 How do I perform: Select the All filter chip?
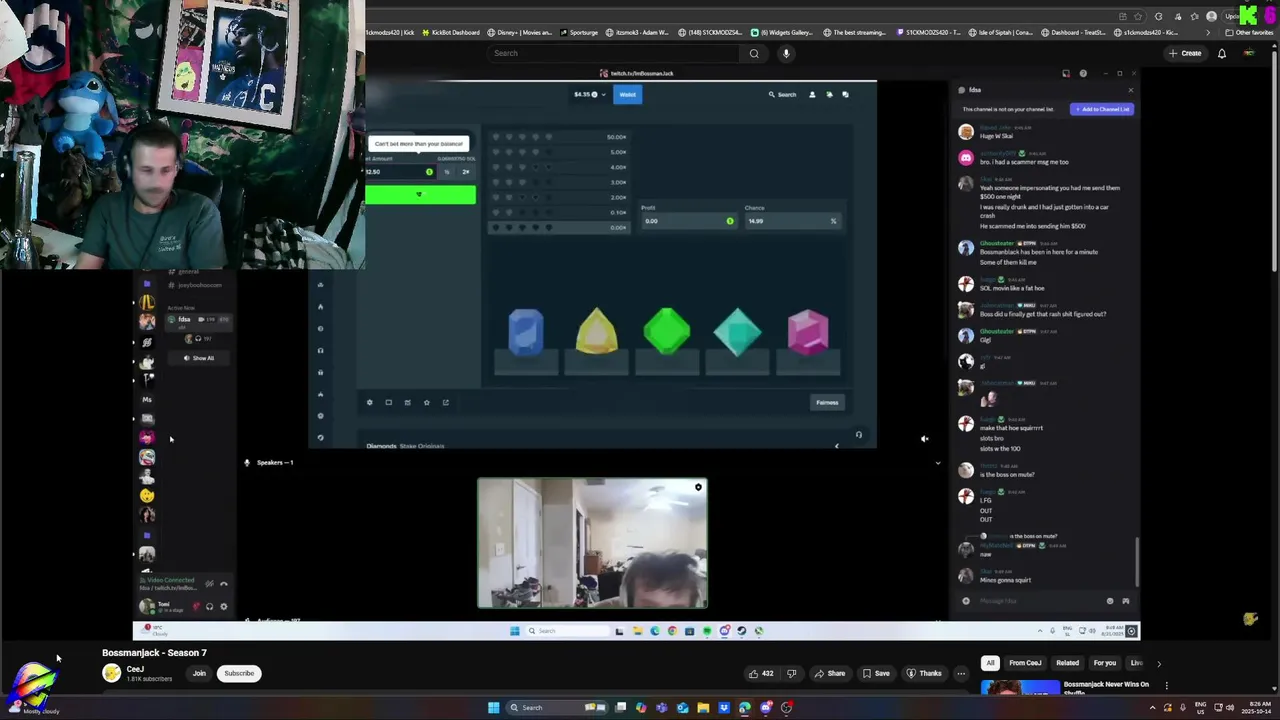click(x=990, y=663)
